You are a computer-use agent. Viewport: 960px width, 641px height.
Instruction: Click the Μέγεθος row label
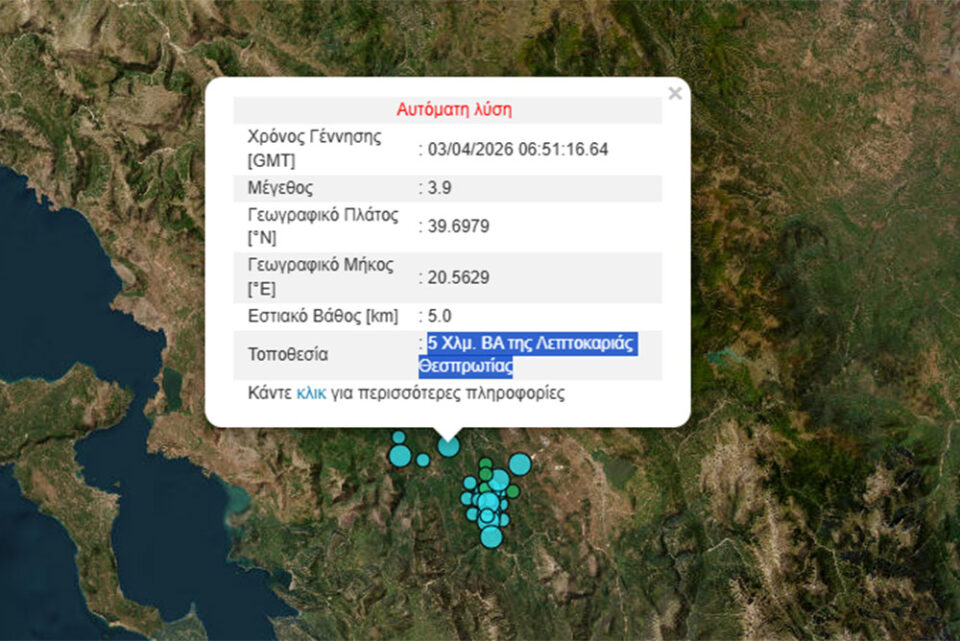(280, 188)
